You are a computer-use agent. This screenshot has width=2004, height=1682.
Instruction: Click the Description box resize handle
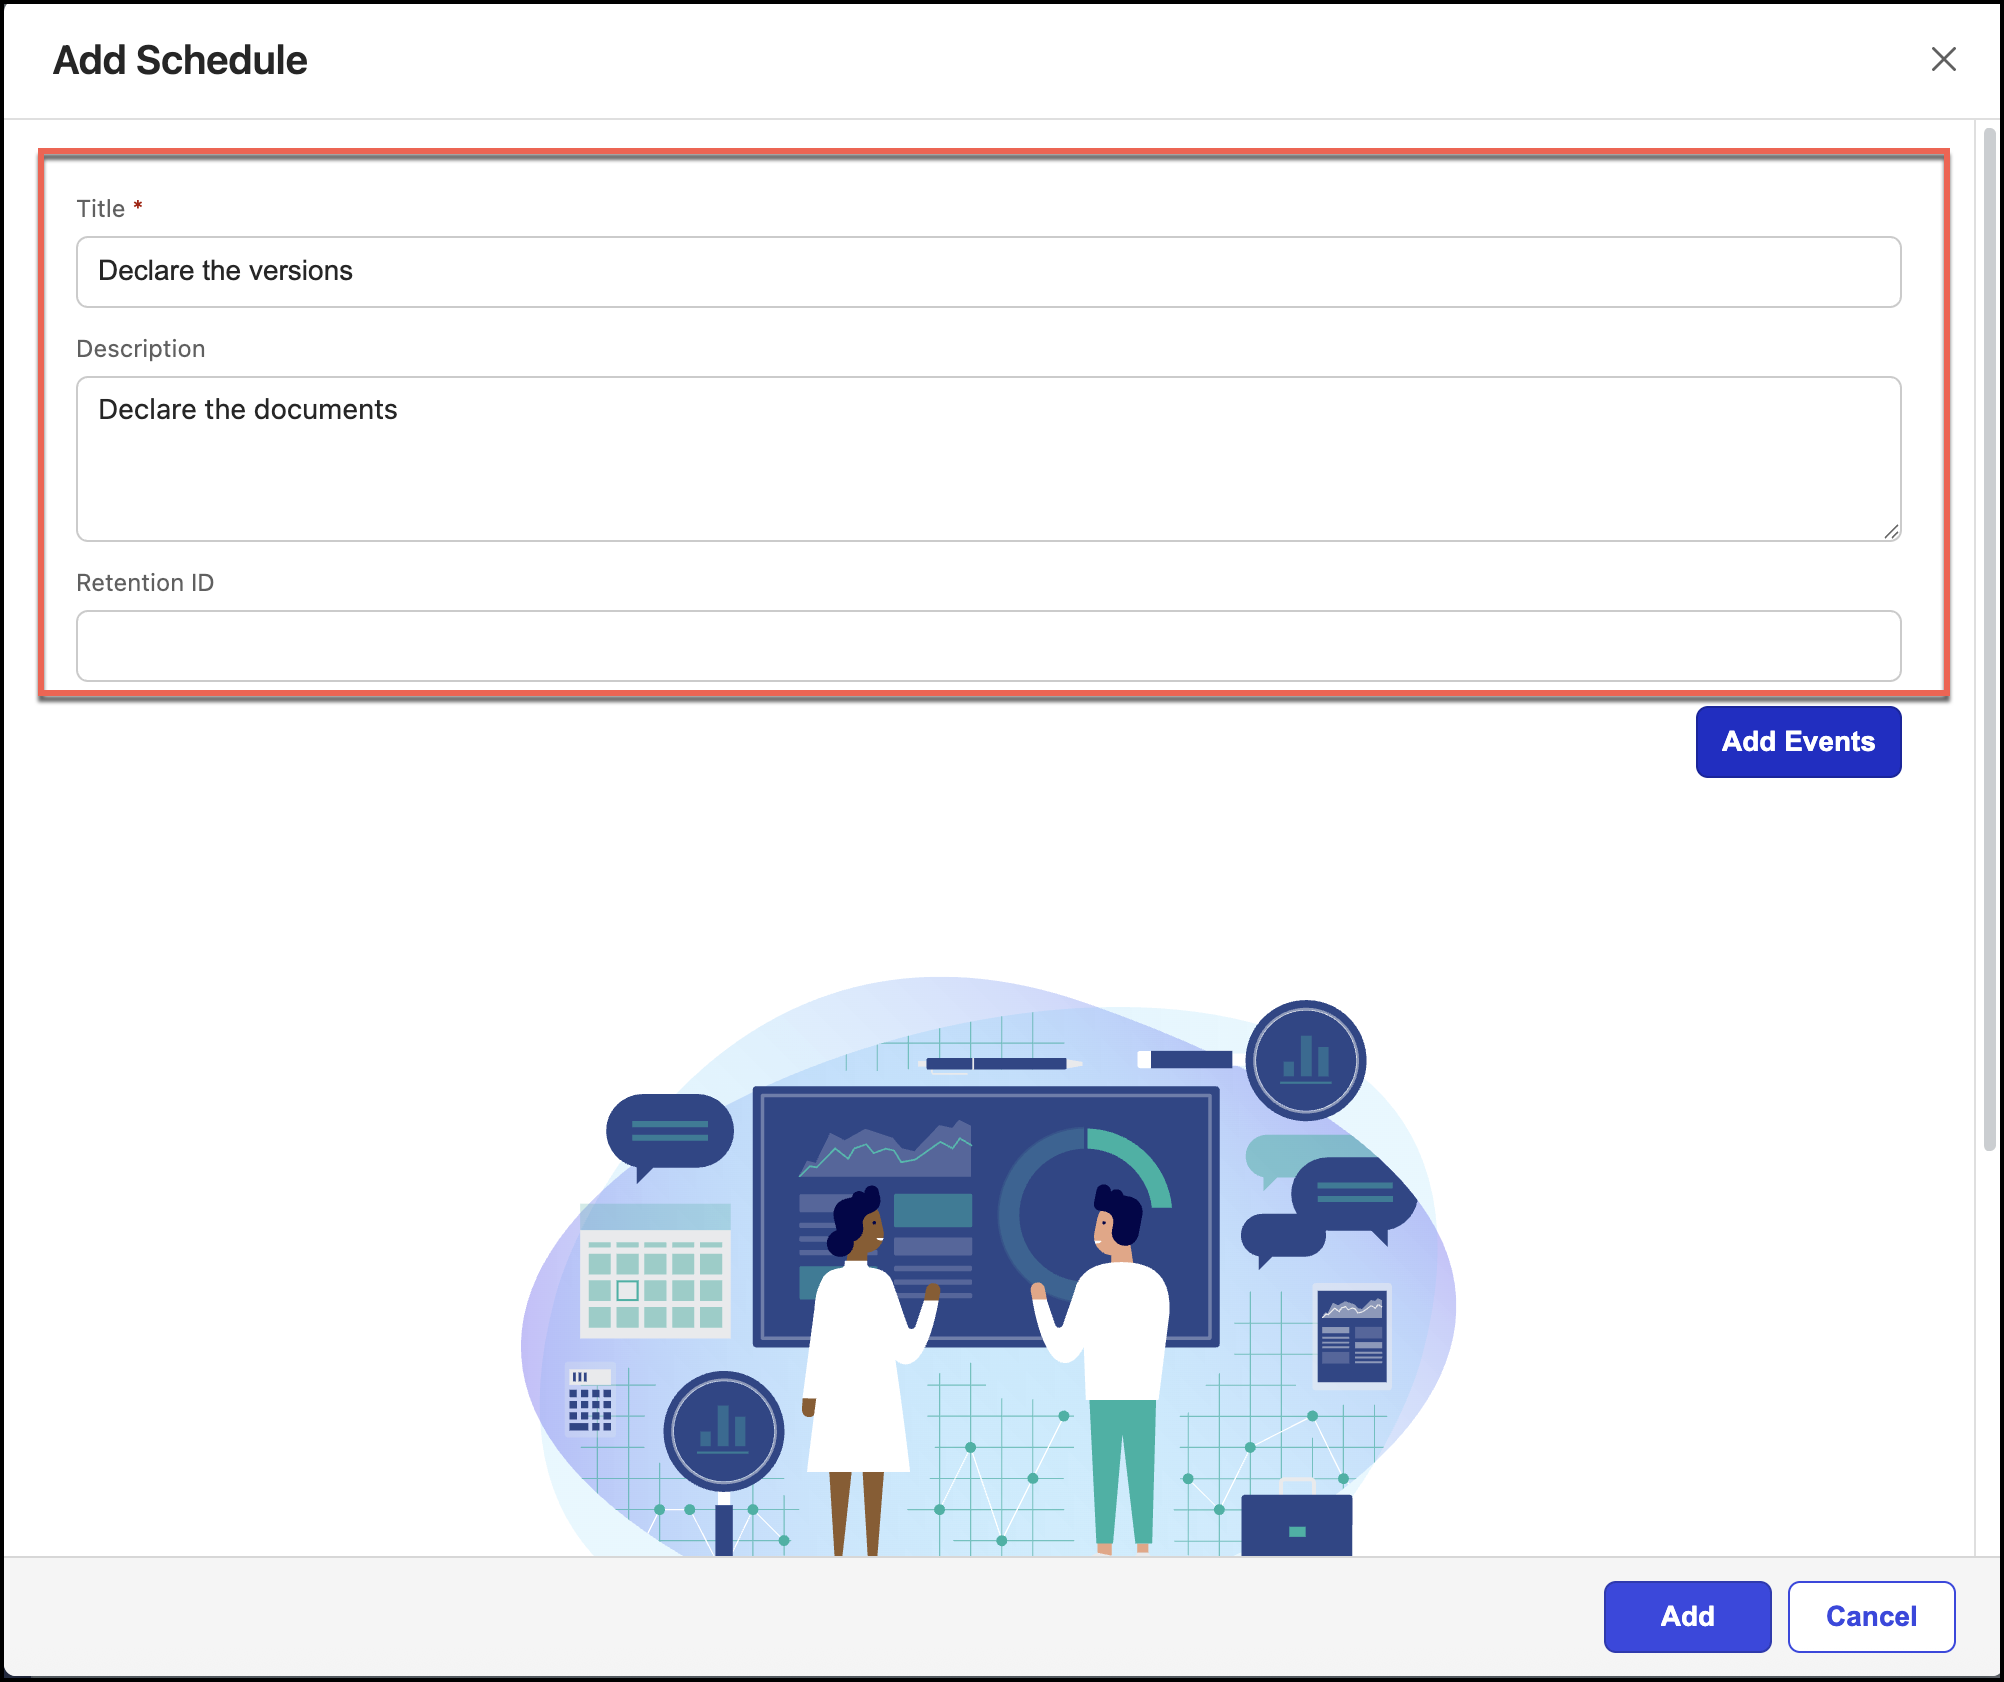tap(1891, 532)
